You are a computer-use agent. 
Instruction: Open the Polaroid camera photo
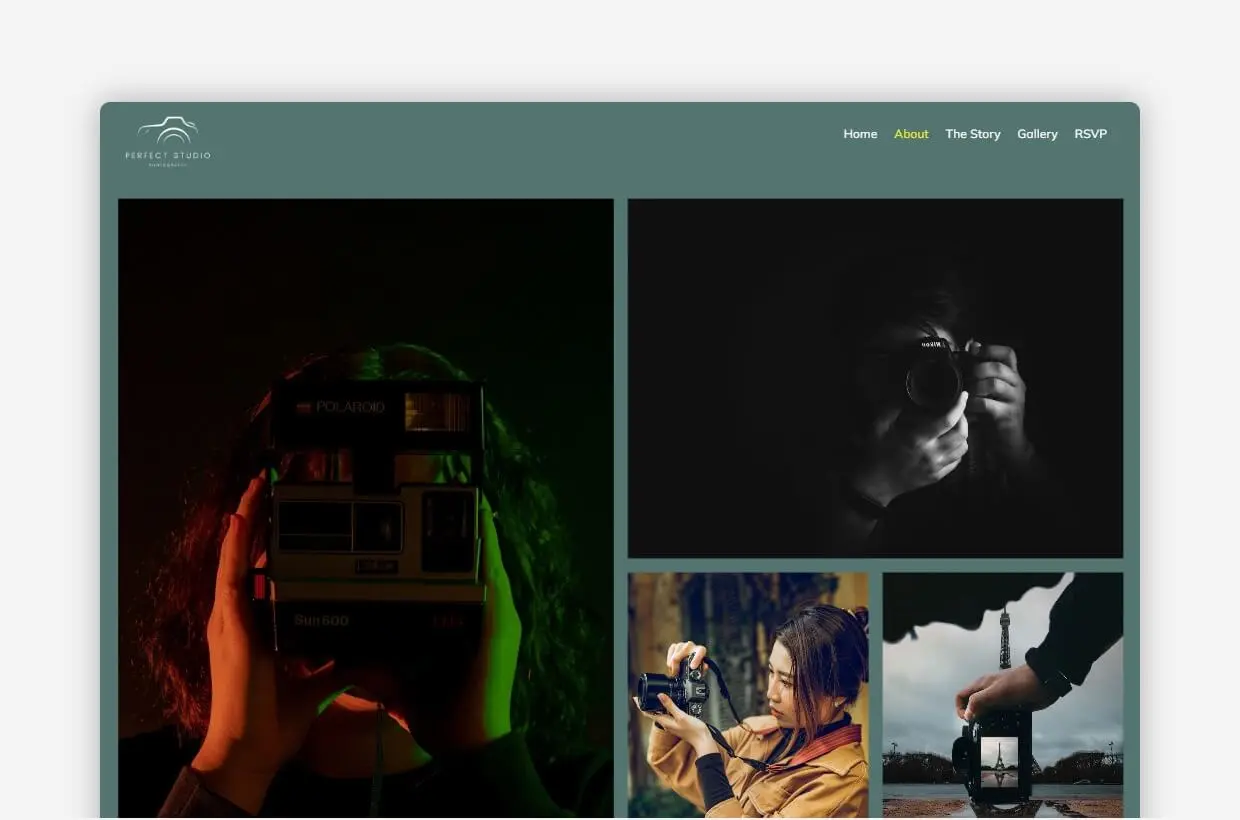pyautogui.click(x=366, y=508)
